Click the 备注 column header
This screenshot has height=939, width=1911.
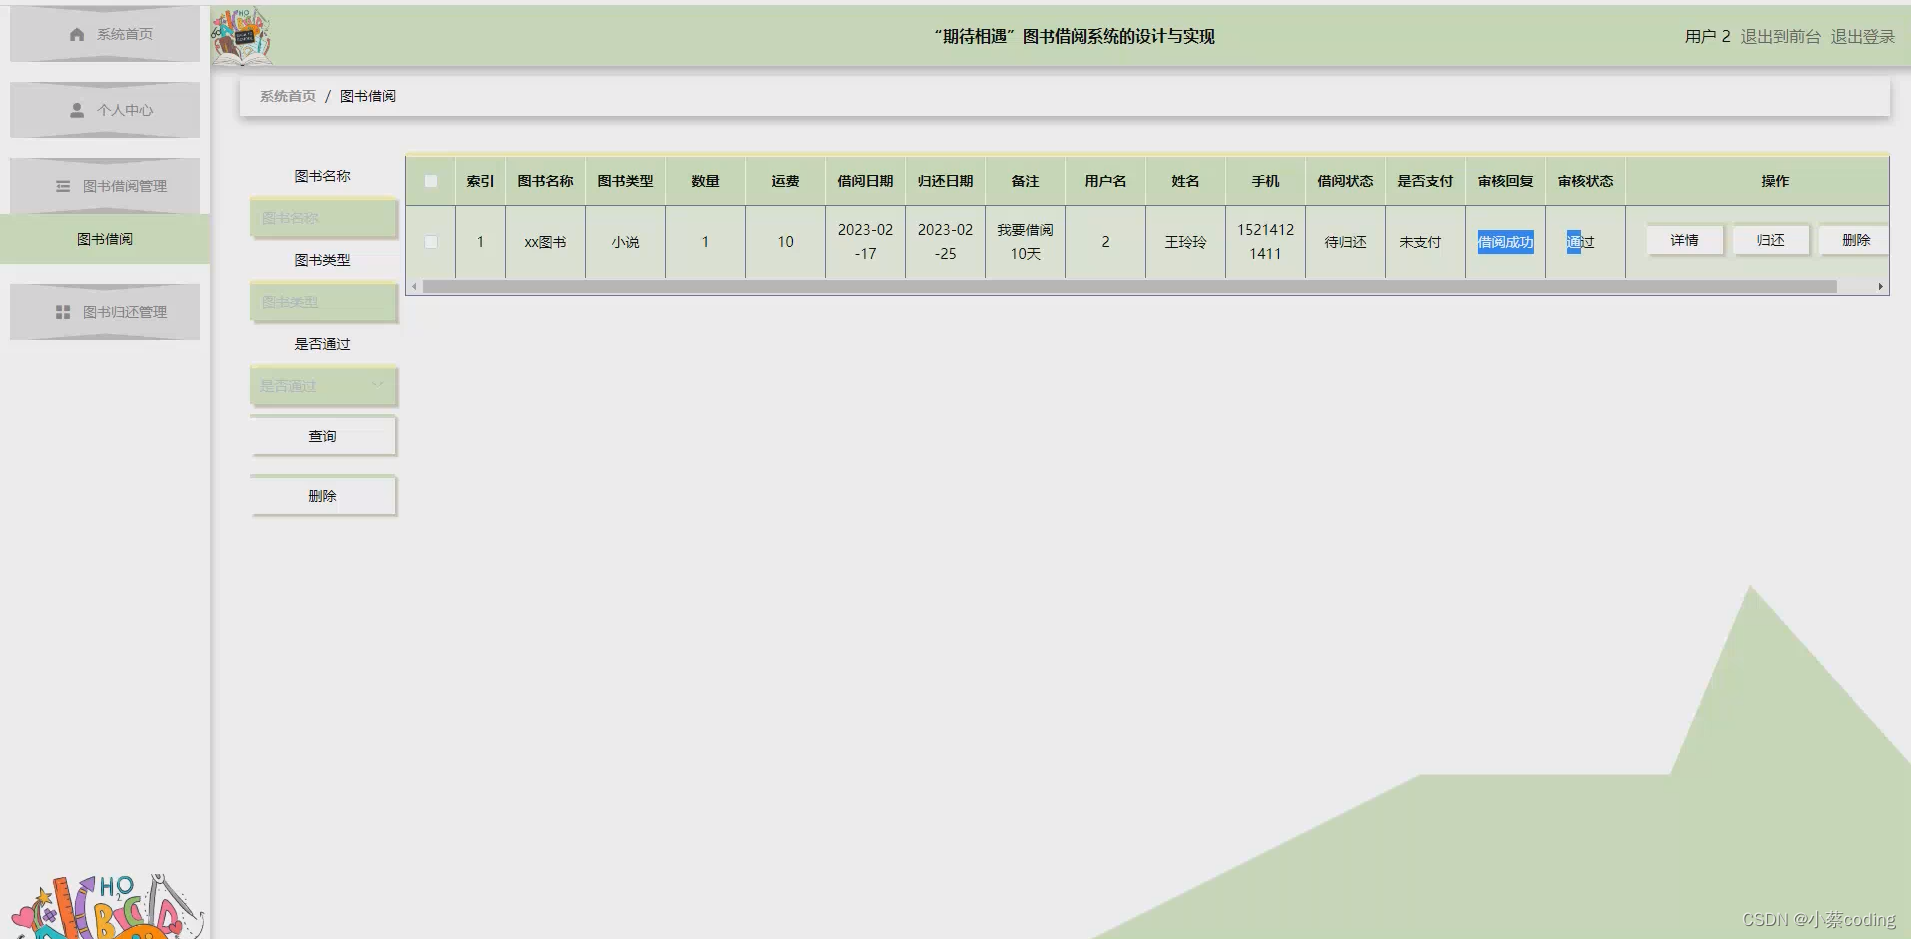click(x=1025, y=181)
